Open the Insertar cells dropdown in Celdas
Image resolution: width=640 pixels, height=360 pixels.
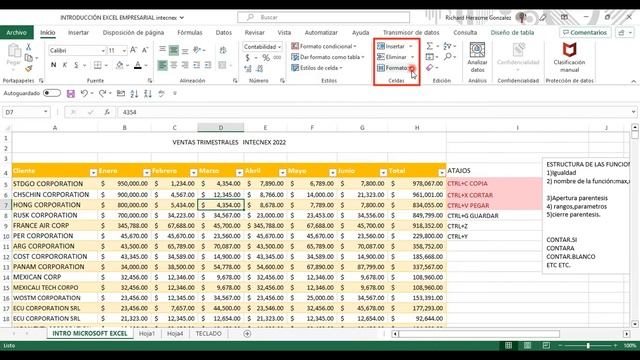411,47
